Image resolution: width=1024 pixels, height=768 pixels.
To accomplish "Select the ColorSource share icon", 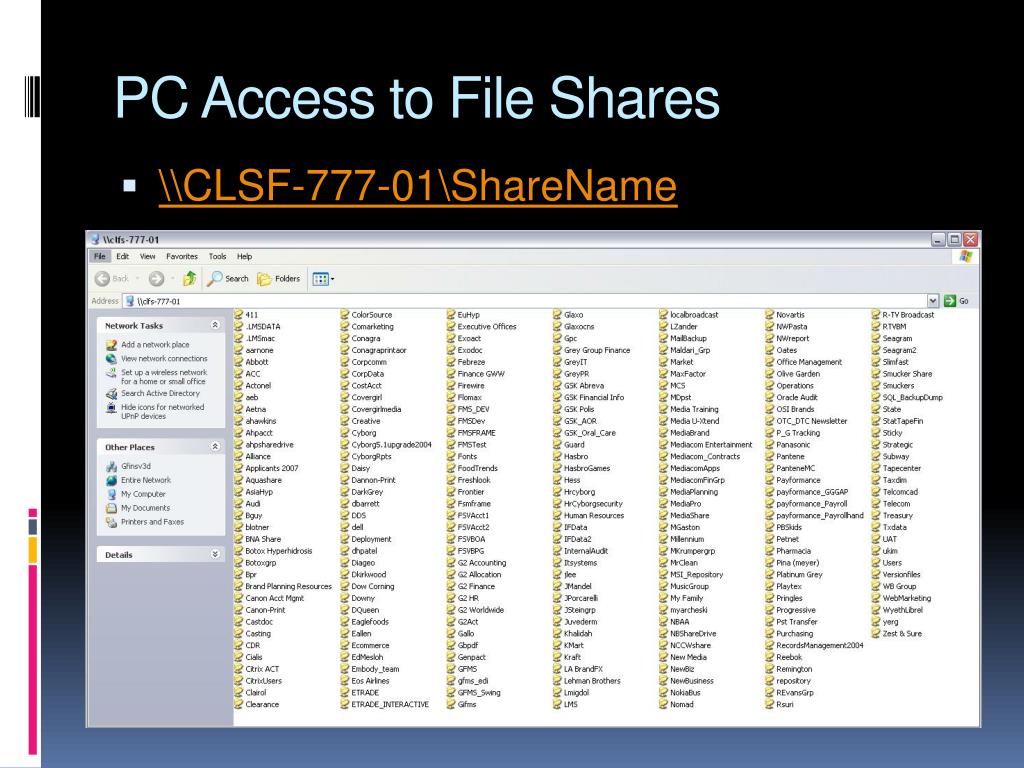I will (x=345, y=315).
